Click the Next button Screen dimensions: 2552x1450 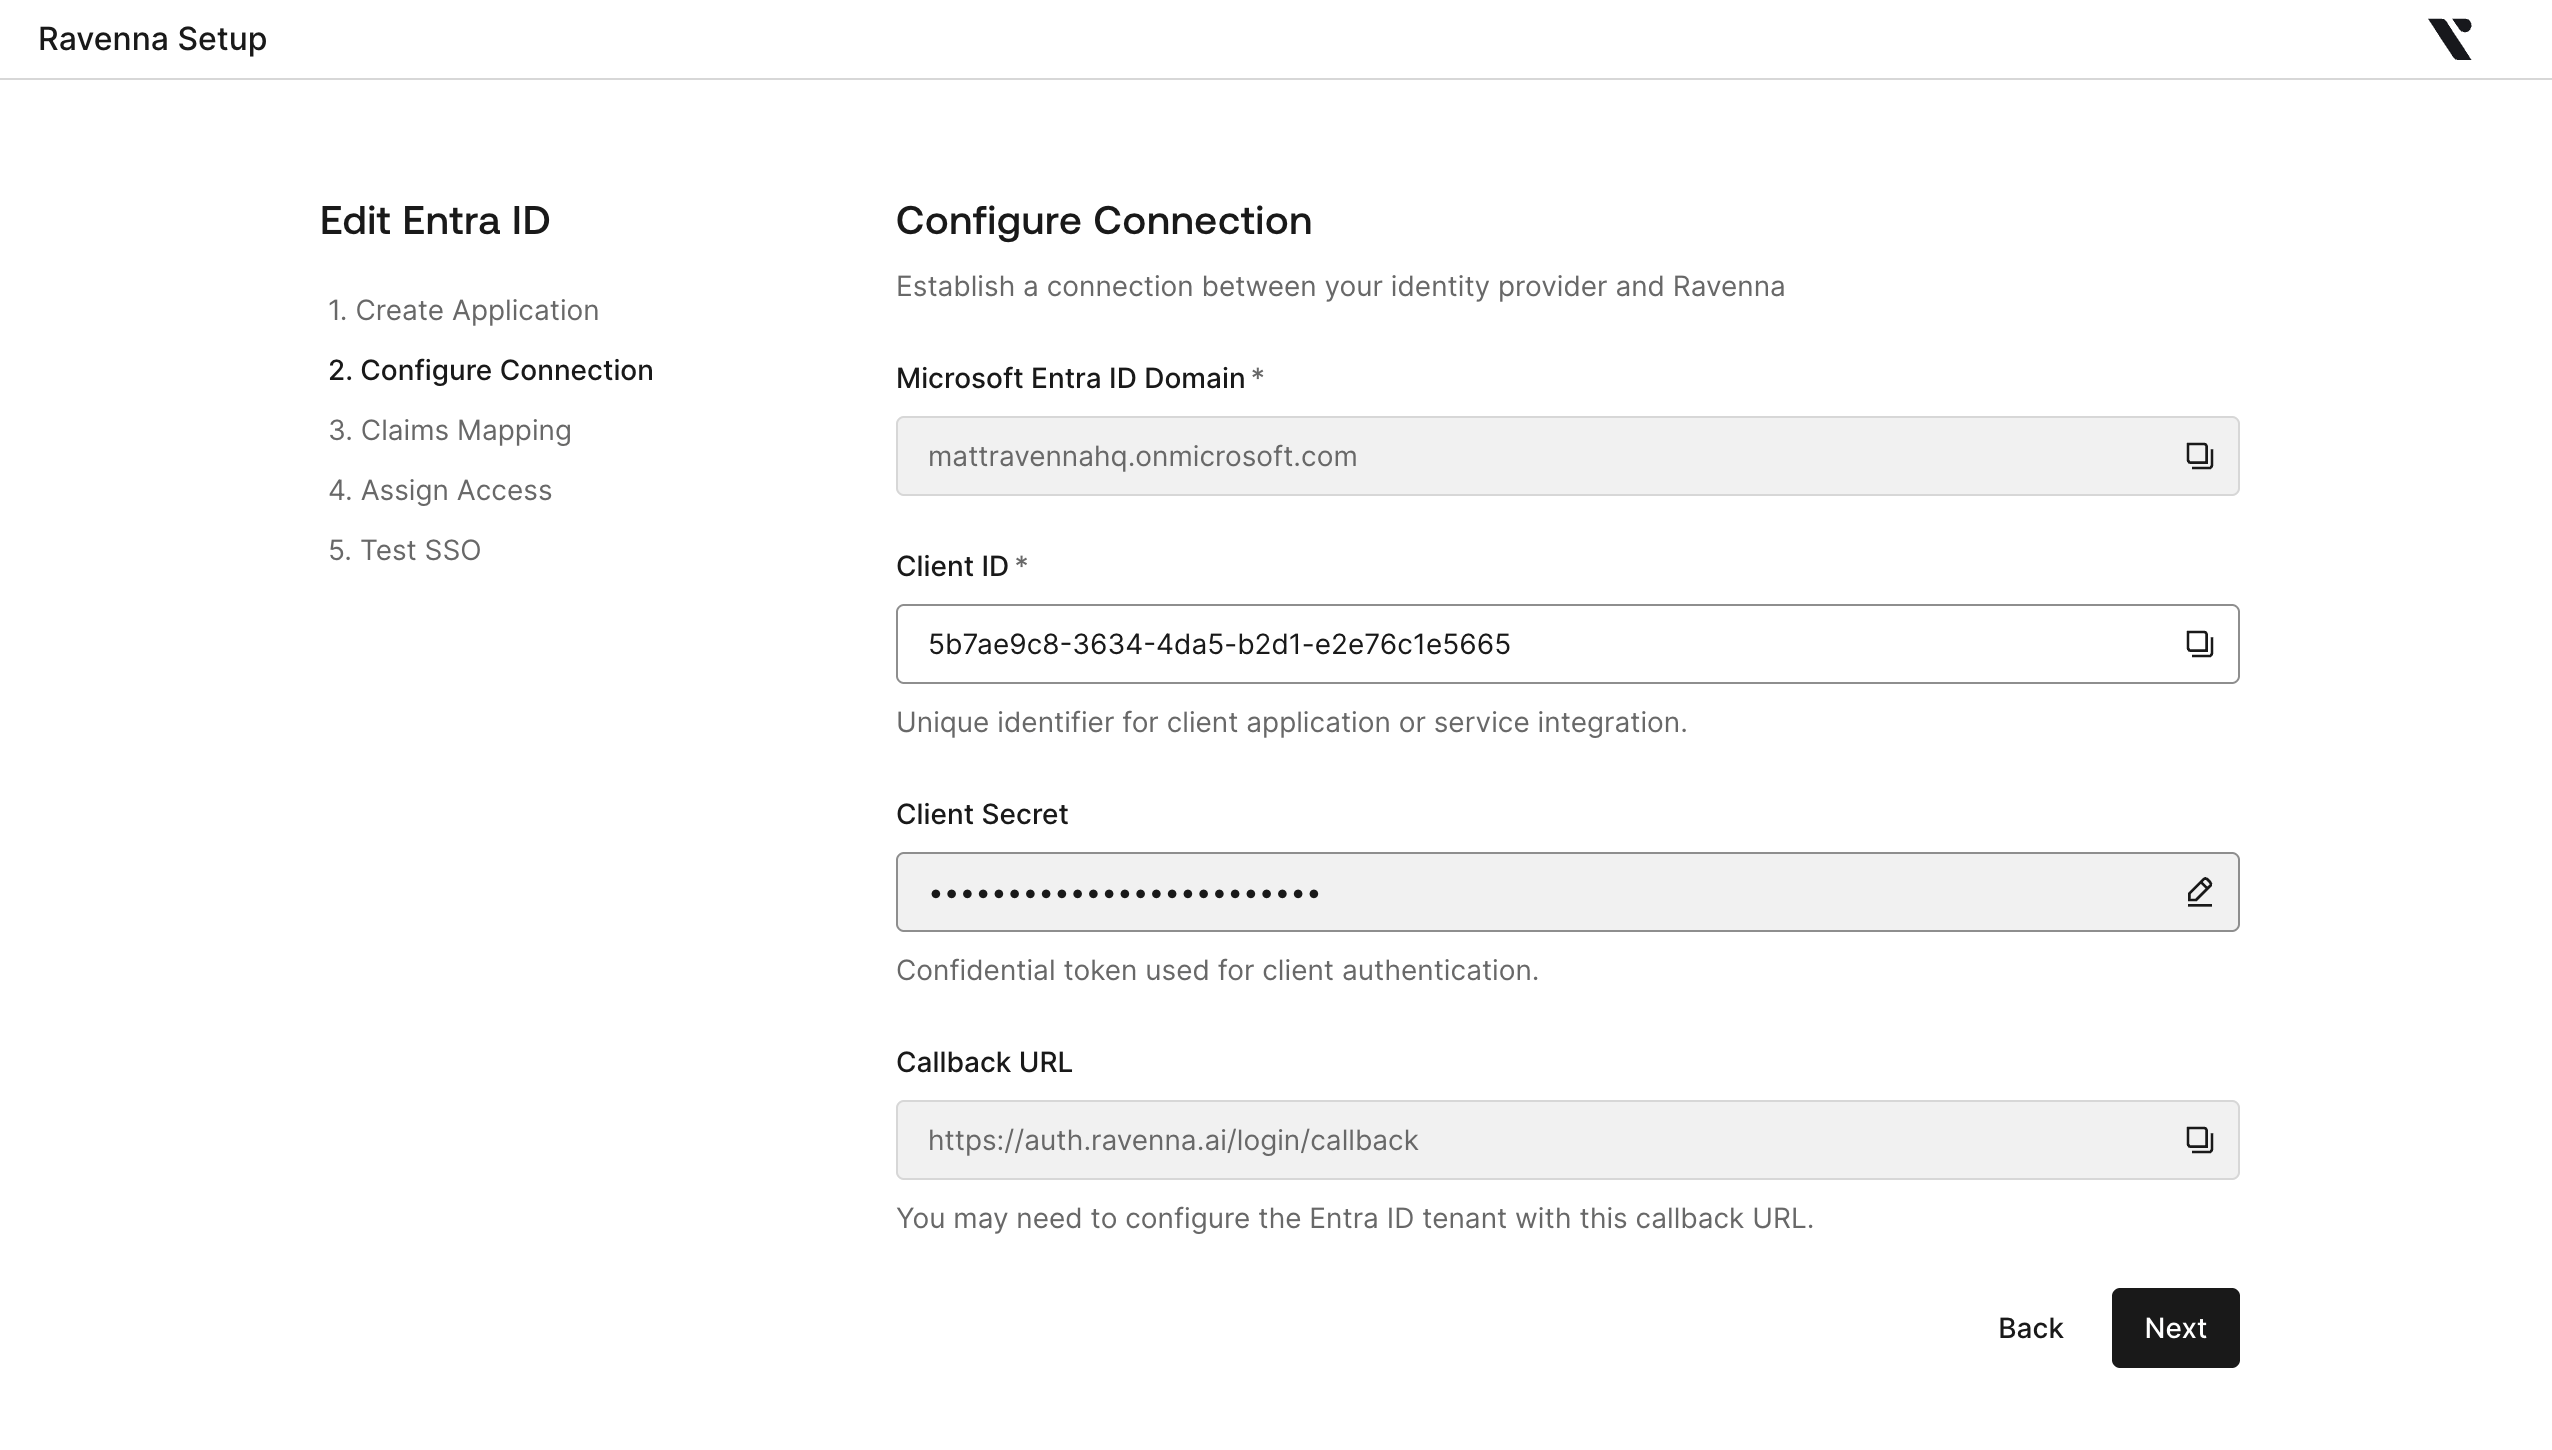tap(2175, 1328)
